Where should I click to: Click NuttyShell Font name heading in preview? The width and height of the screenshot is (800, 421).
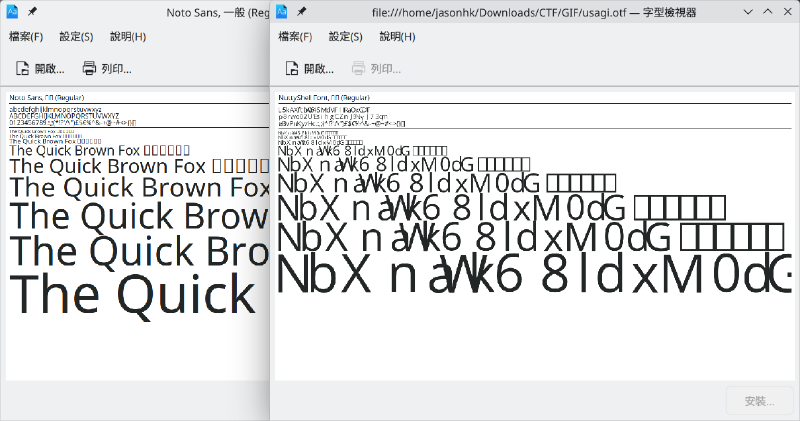[324, 97]
